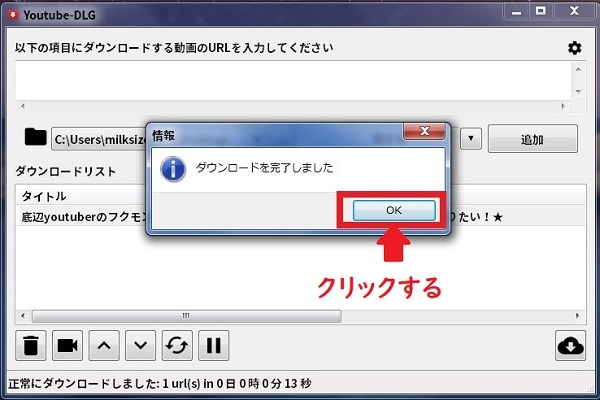Click the 追加 button
Viewport: 600px width, 400px height.
click(x=533, y=139)
